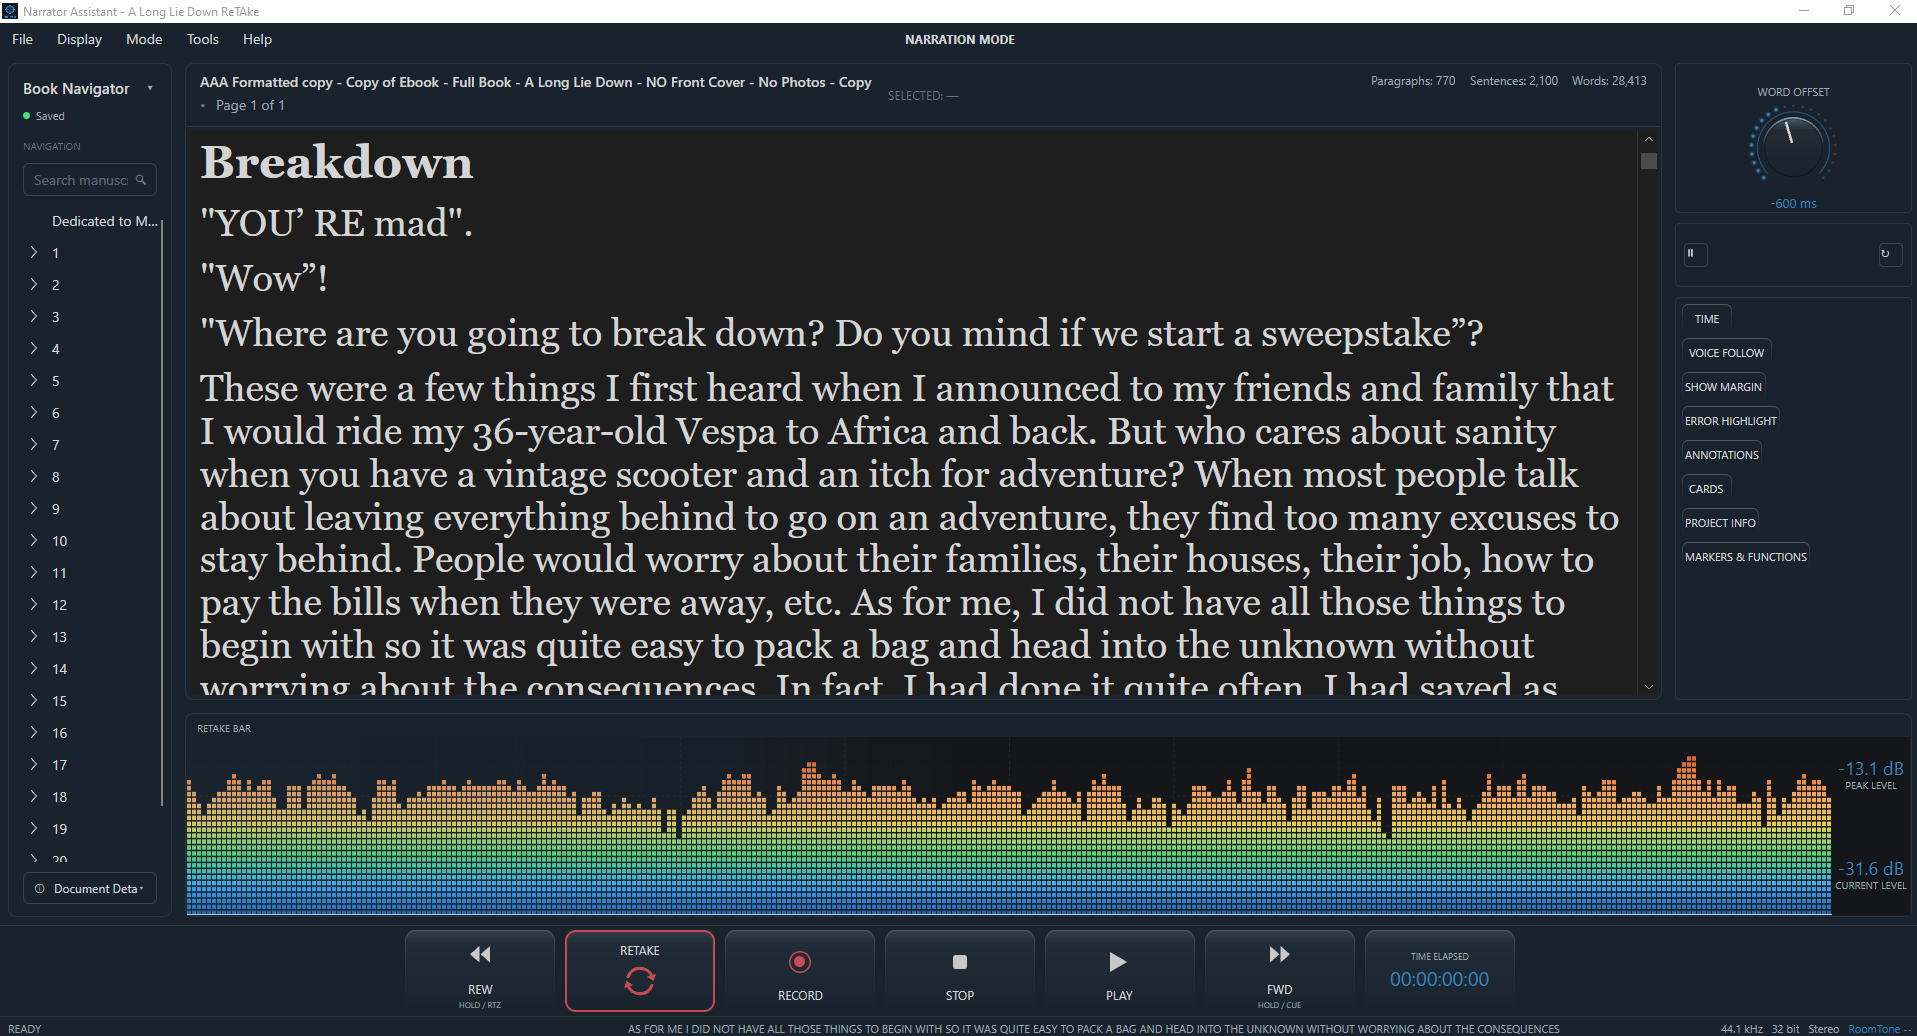Select Dedicated to M... in navigator
The height and width of the screenshot is (1036, 1917).
pos(105,221)
